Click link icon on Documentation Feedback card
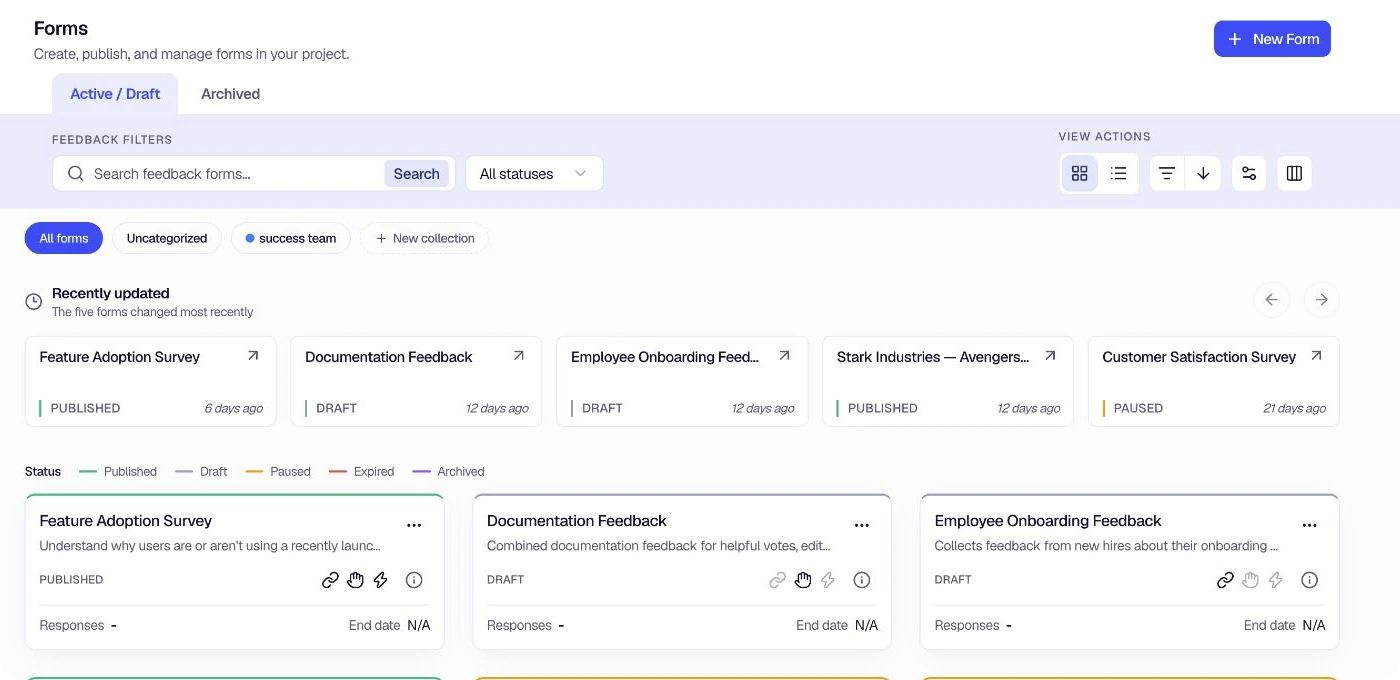 click(777, 580)
